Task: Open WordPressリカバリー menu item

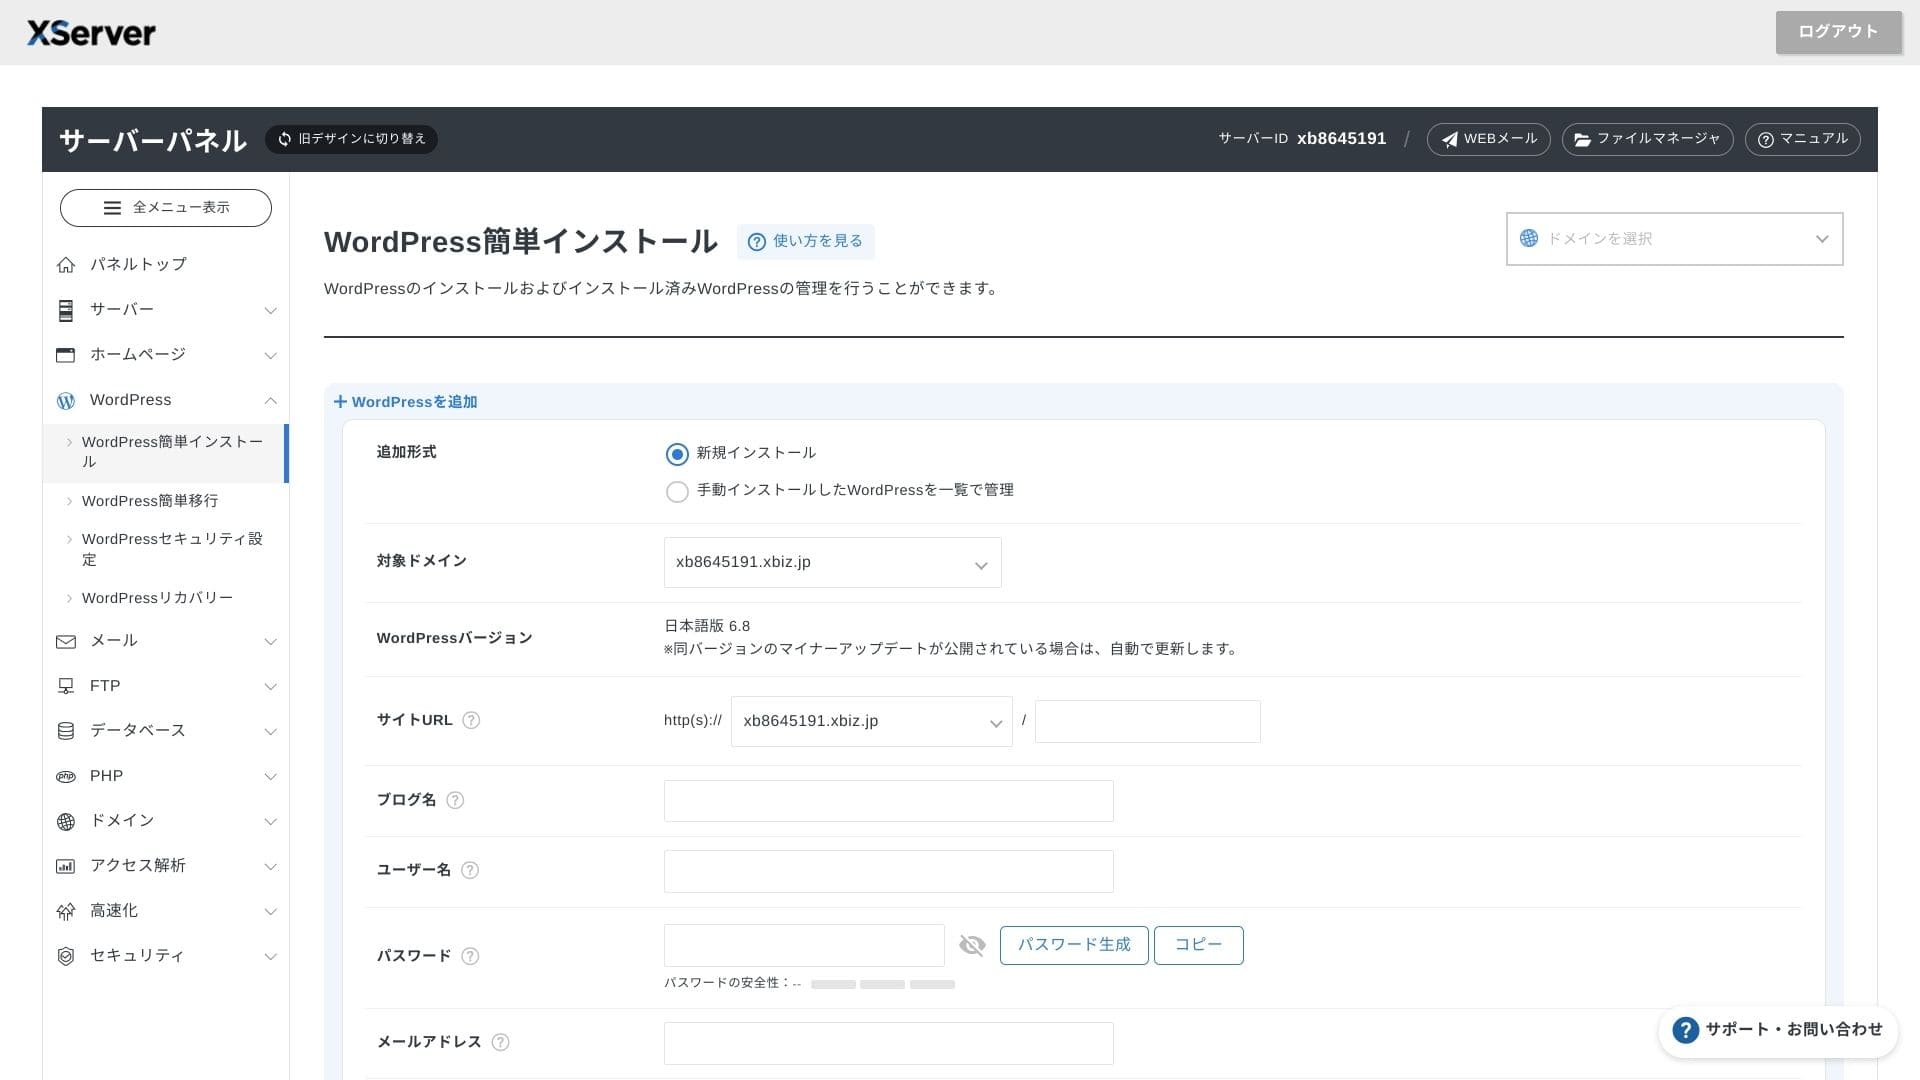Action: coord(157,598)
